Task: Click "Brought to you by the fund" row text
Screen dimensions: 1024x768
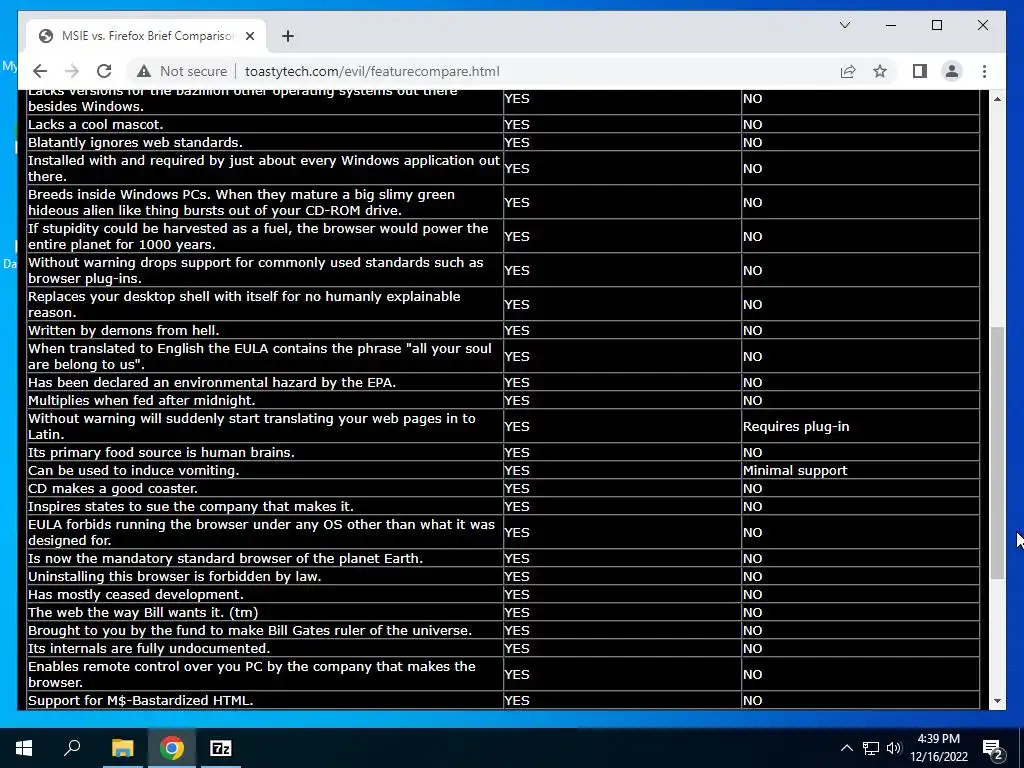Action: 250,630
